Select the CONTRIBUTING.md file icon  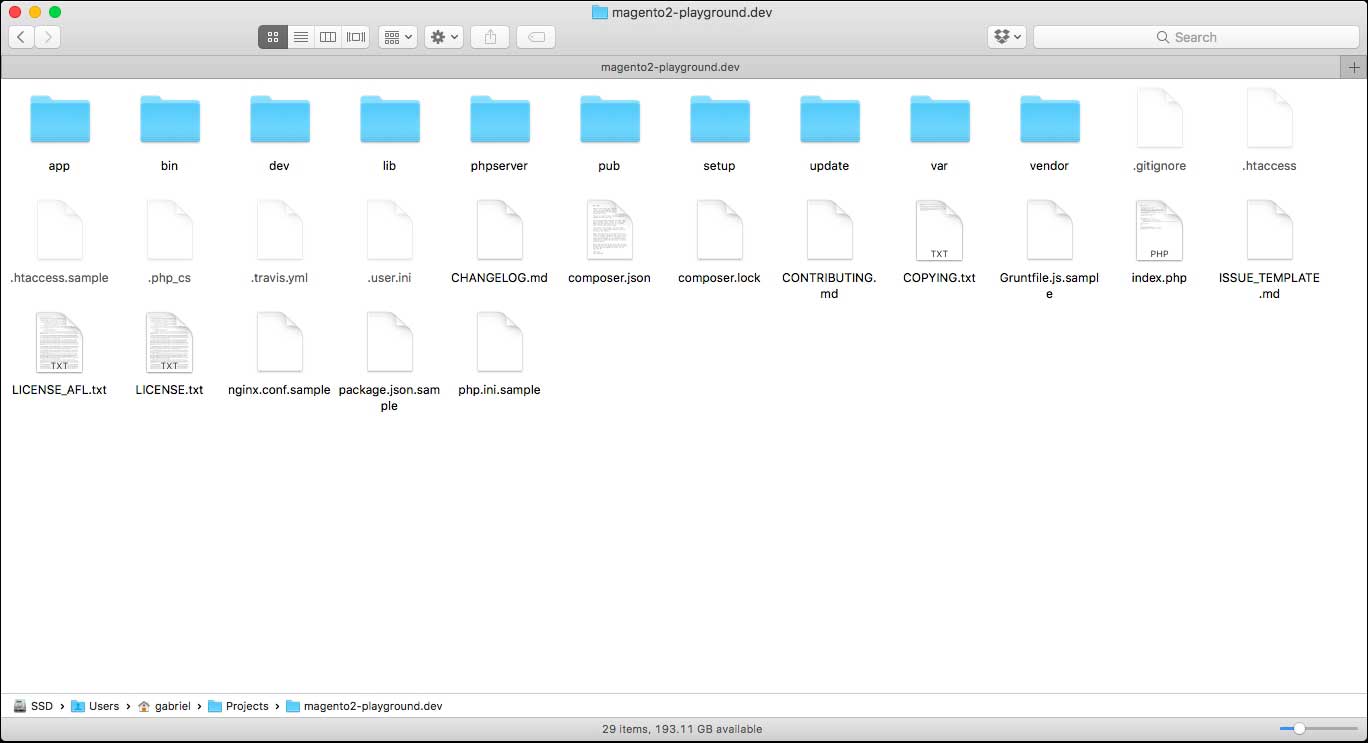(x=830, y=230)
